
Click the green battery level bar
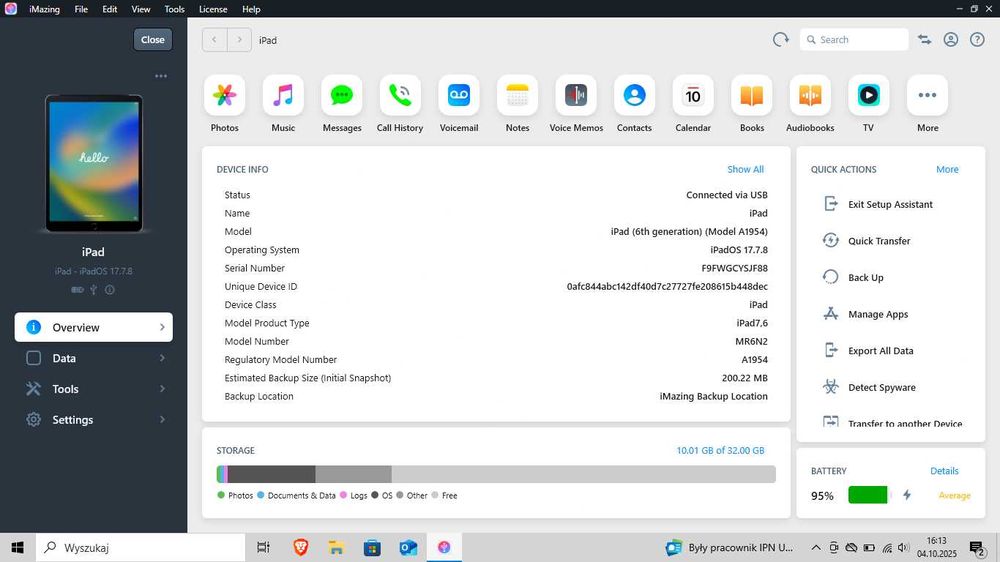click(x=867, y=495)
